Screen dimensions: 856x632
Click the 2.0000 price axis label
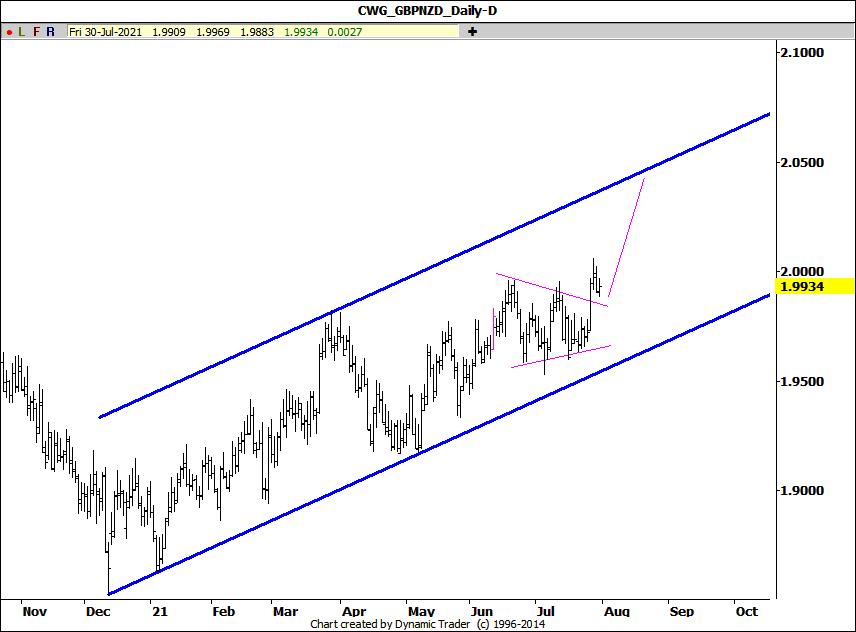802,272
